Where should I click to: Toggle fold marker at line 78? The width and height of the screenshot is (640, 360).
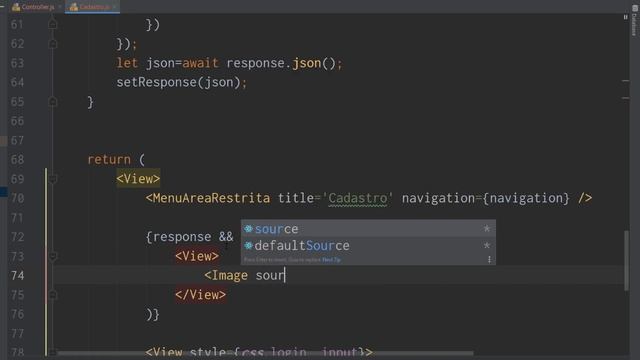[x=53, y=352]
